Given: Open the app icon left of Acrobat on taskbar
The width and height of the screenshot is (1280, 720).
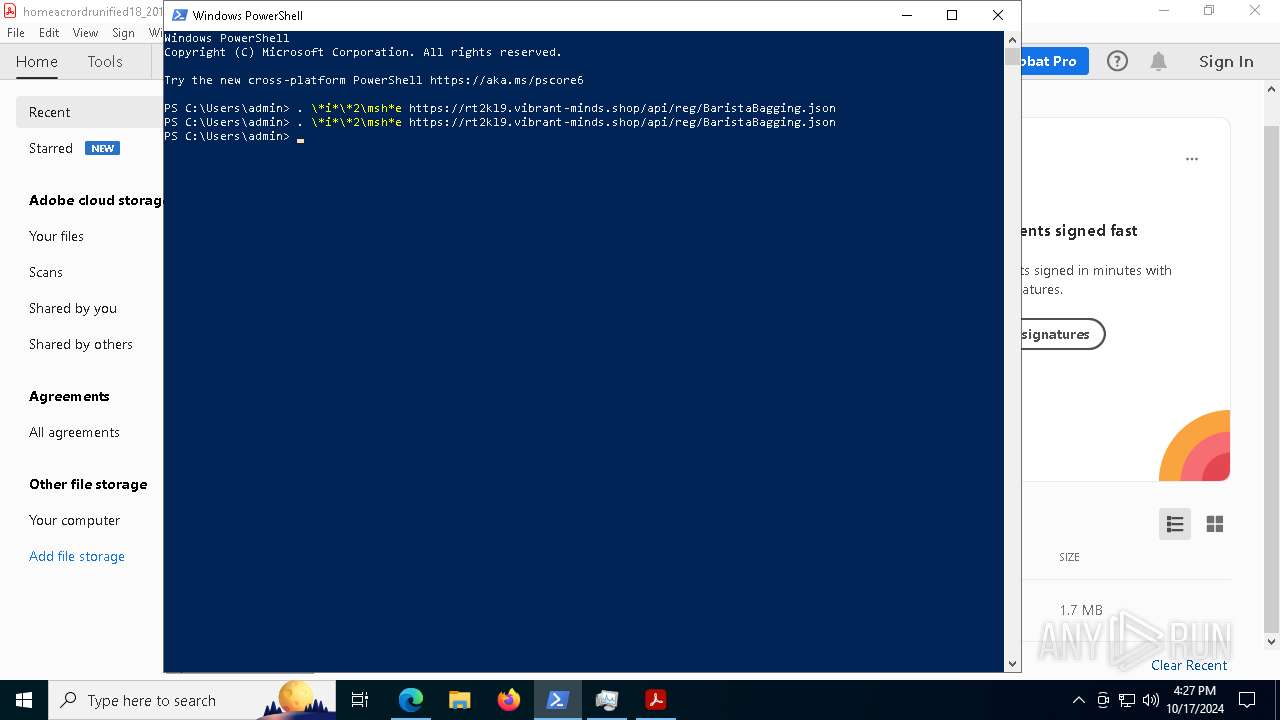Looking at the screenshot, I should (x=607, y=700).
